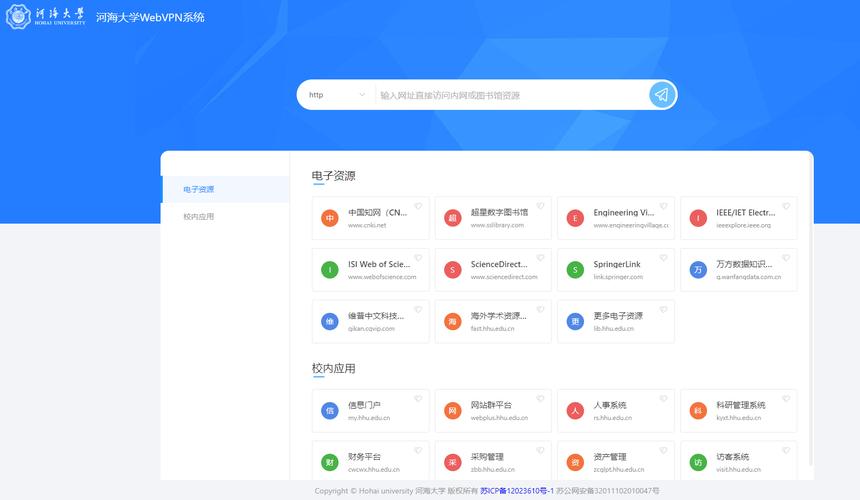
Task: Open 更多电子资源 library card
Action: [x=615, y=321]
